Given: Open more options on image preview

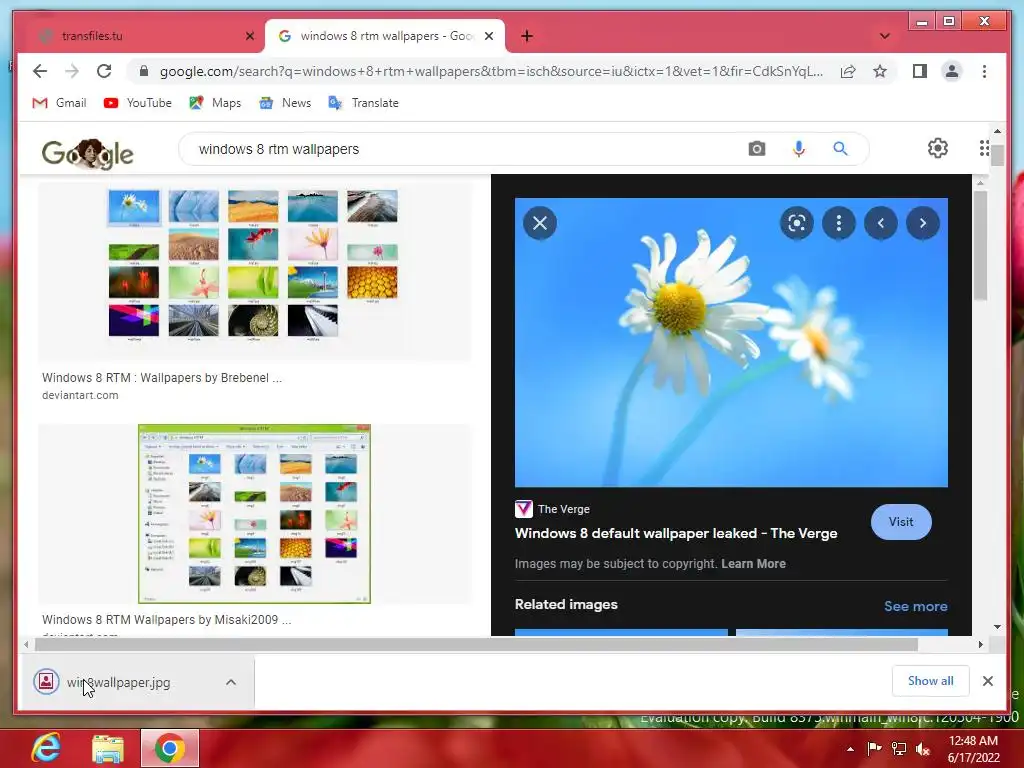Looking at the screenshot, I should point(839,223).
